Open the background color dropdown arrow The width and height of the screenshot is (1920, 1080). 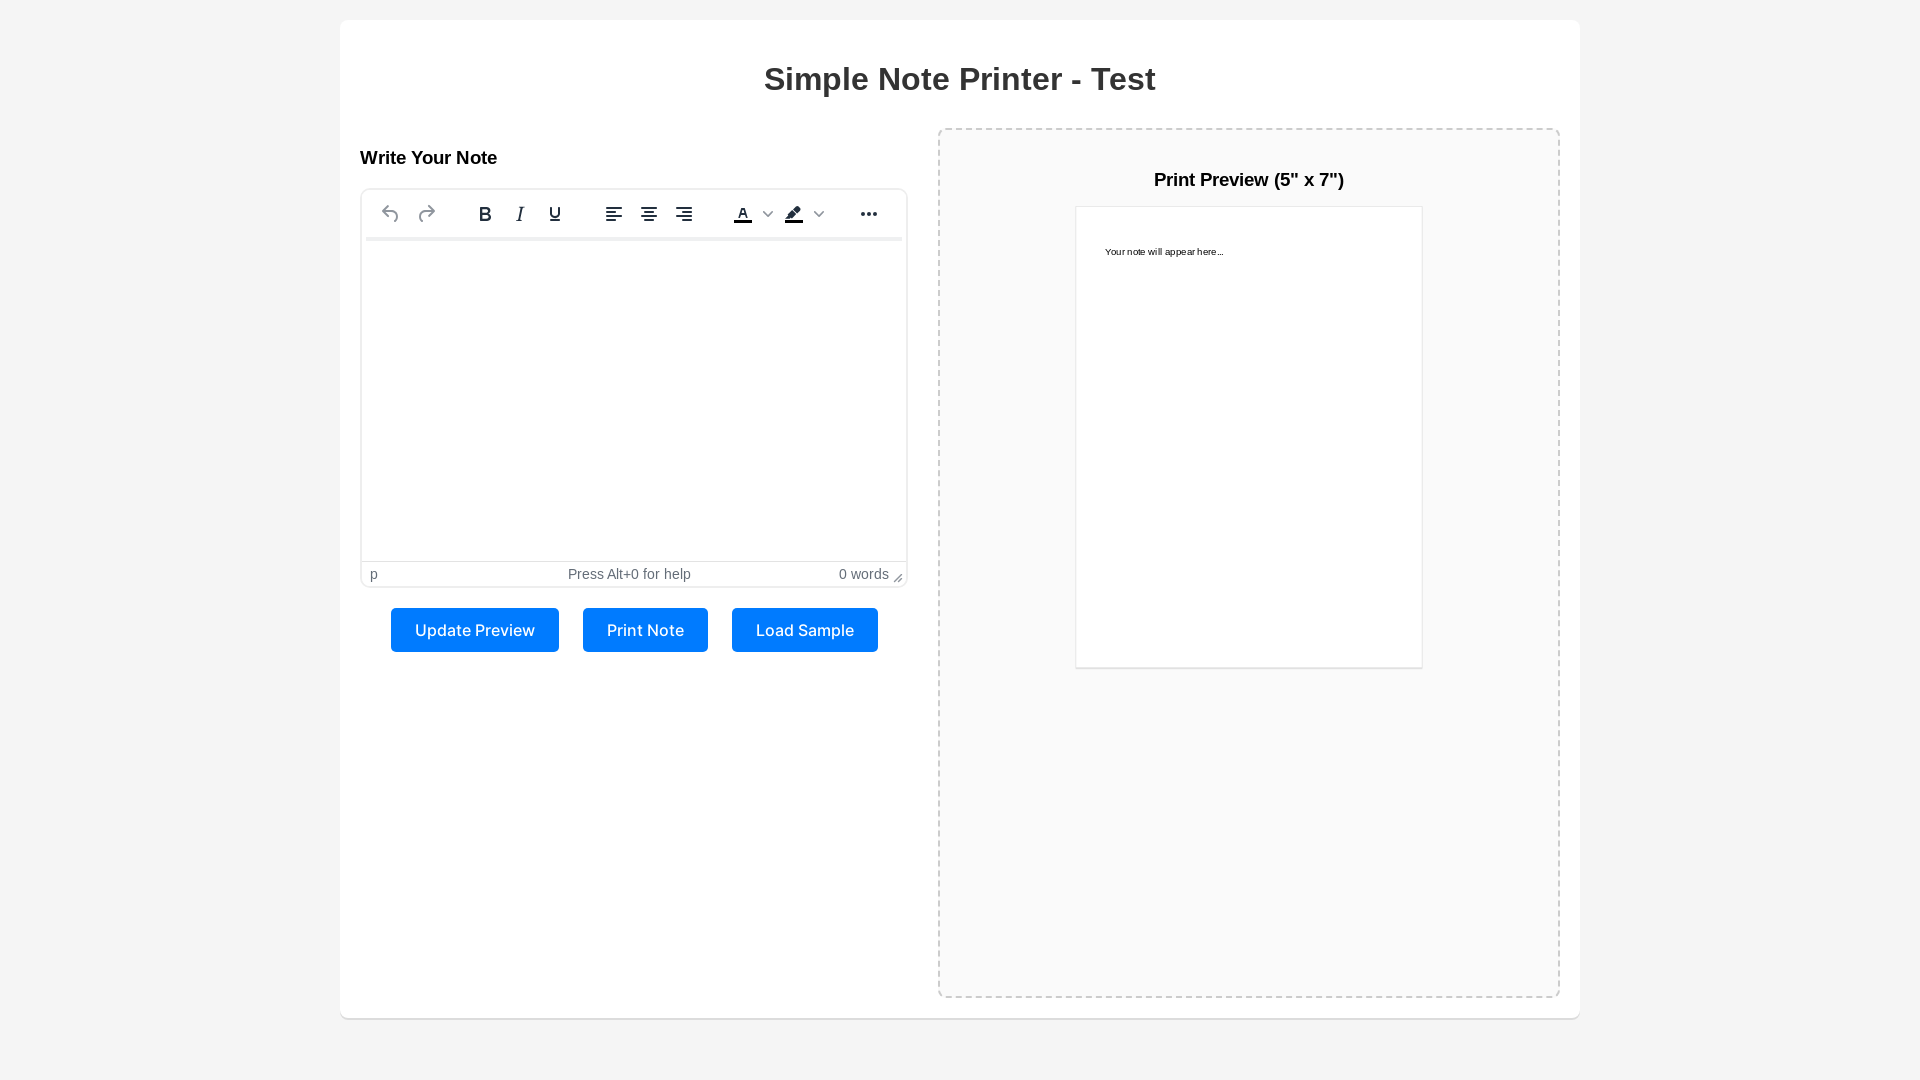(819, 214)
